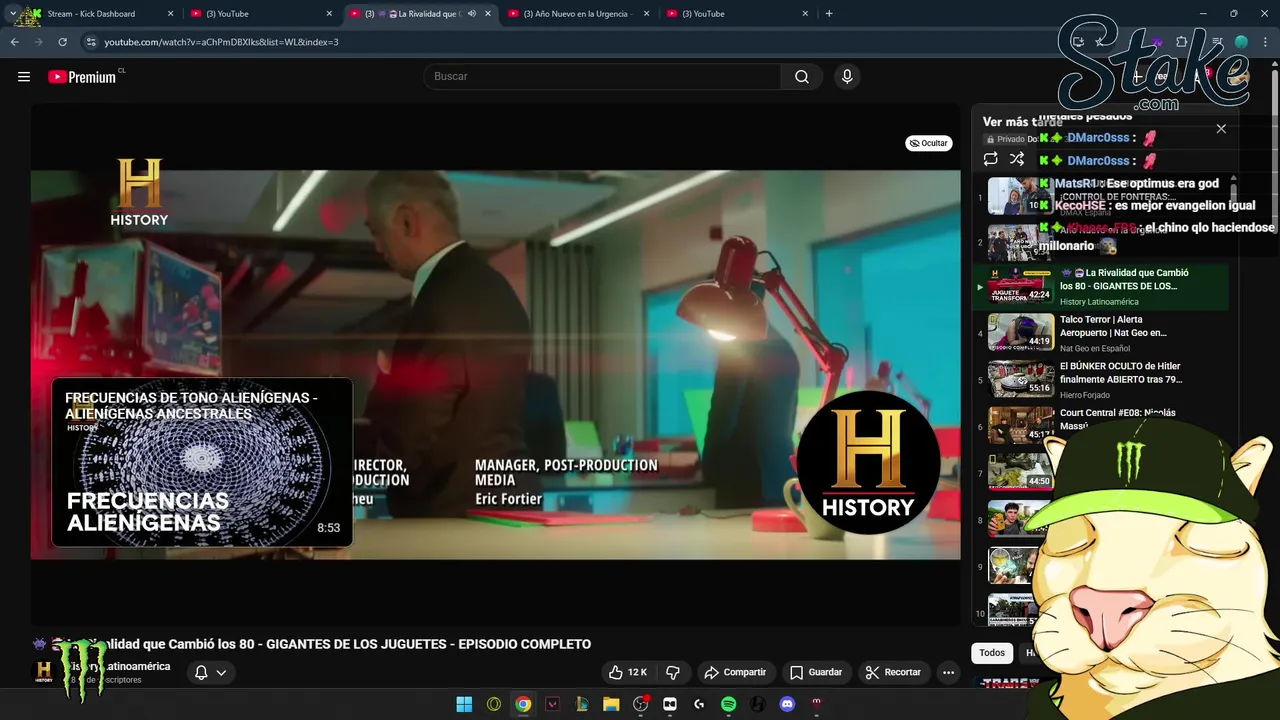1280x720 pixels.
Task: Open the three-dot more actions menu
Action: tap(948, 672)
